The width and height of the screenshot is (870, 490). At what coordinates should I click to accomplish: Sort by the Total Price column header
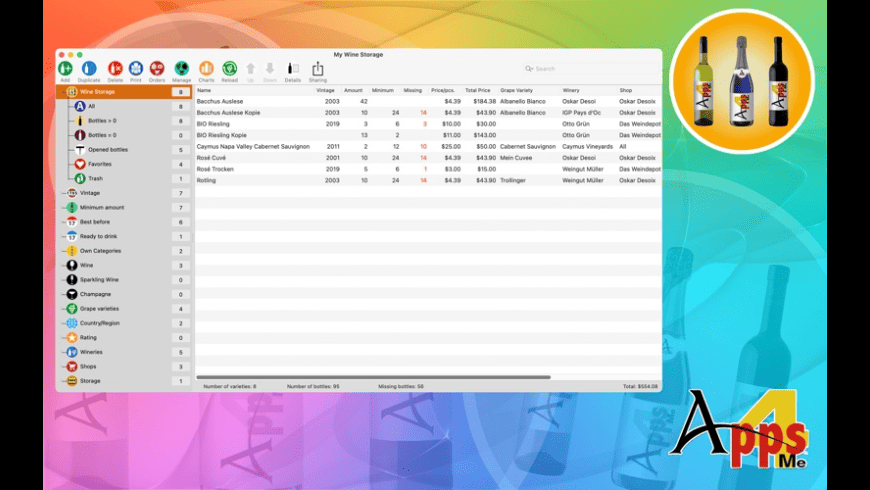click(x=477, y=90)
